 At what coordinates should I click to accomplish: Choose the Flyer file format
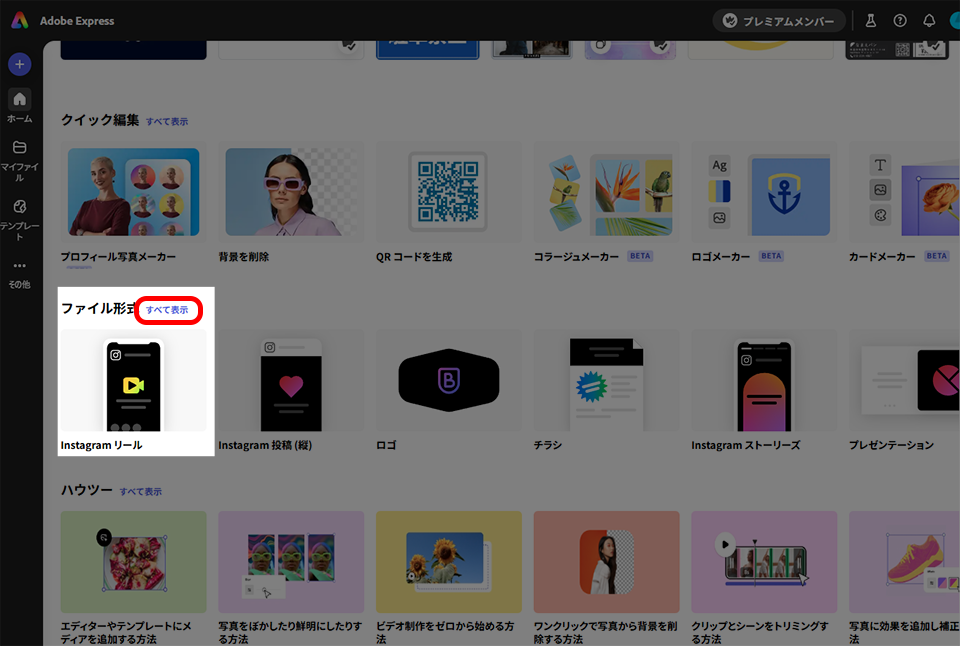[606, 385]
